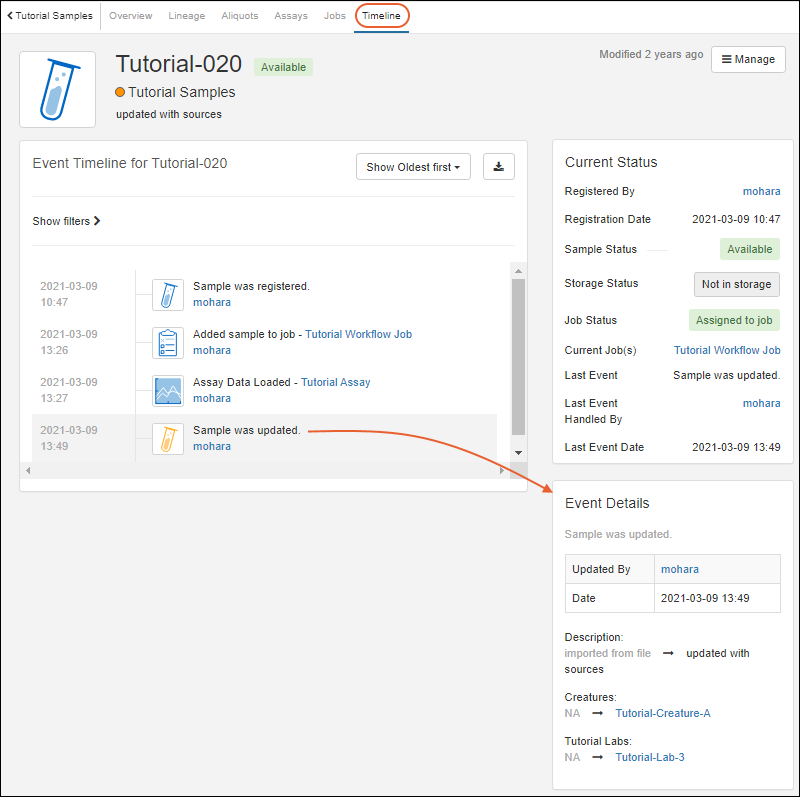Open the Manage menu
Screen dimensions: 800x797
click(748, 59)
